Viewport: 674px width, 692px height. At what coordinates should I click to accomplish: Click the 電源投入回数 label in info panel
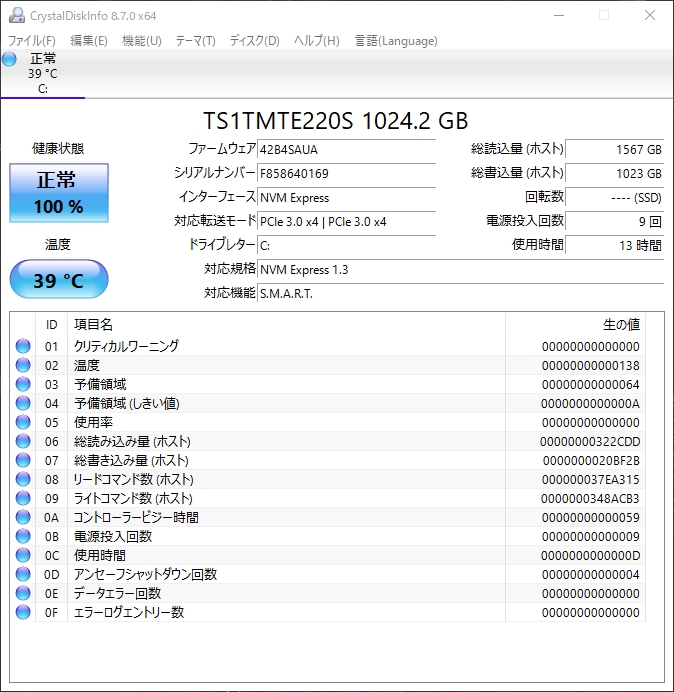(x=525, y=220)
